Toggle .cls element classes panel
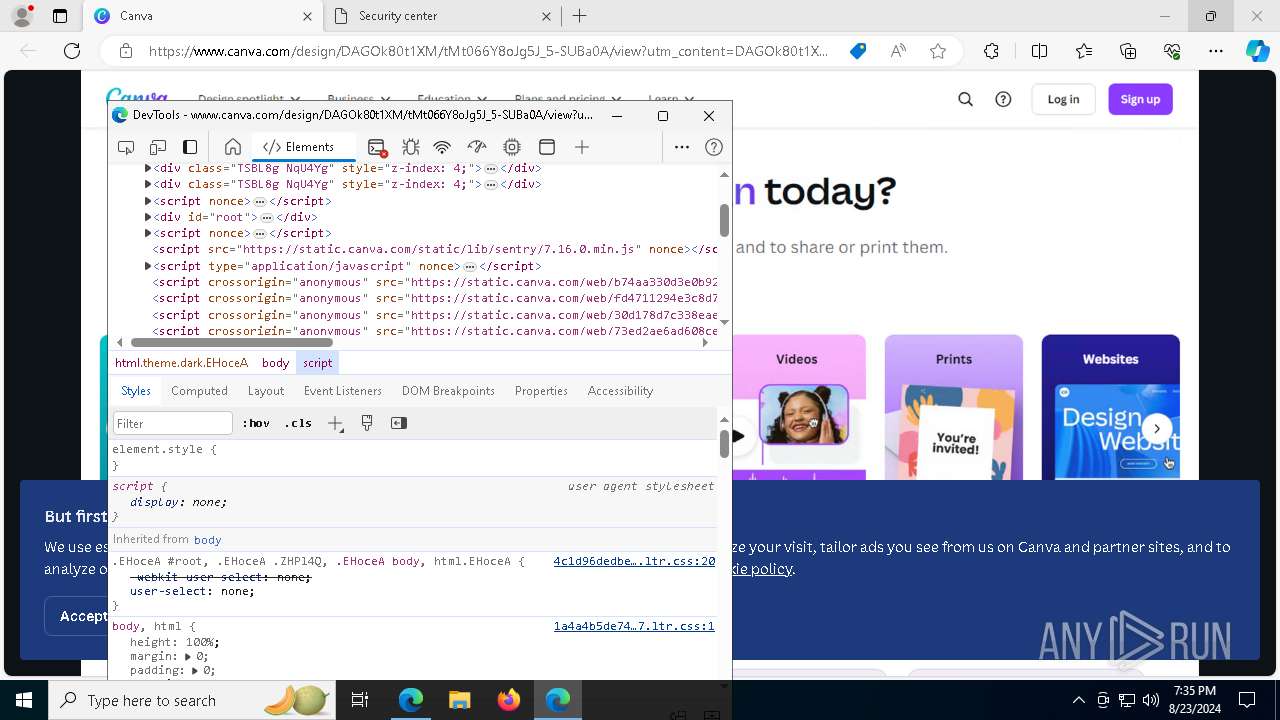 tap(298, 423)
